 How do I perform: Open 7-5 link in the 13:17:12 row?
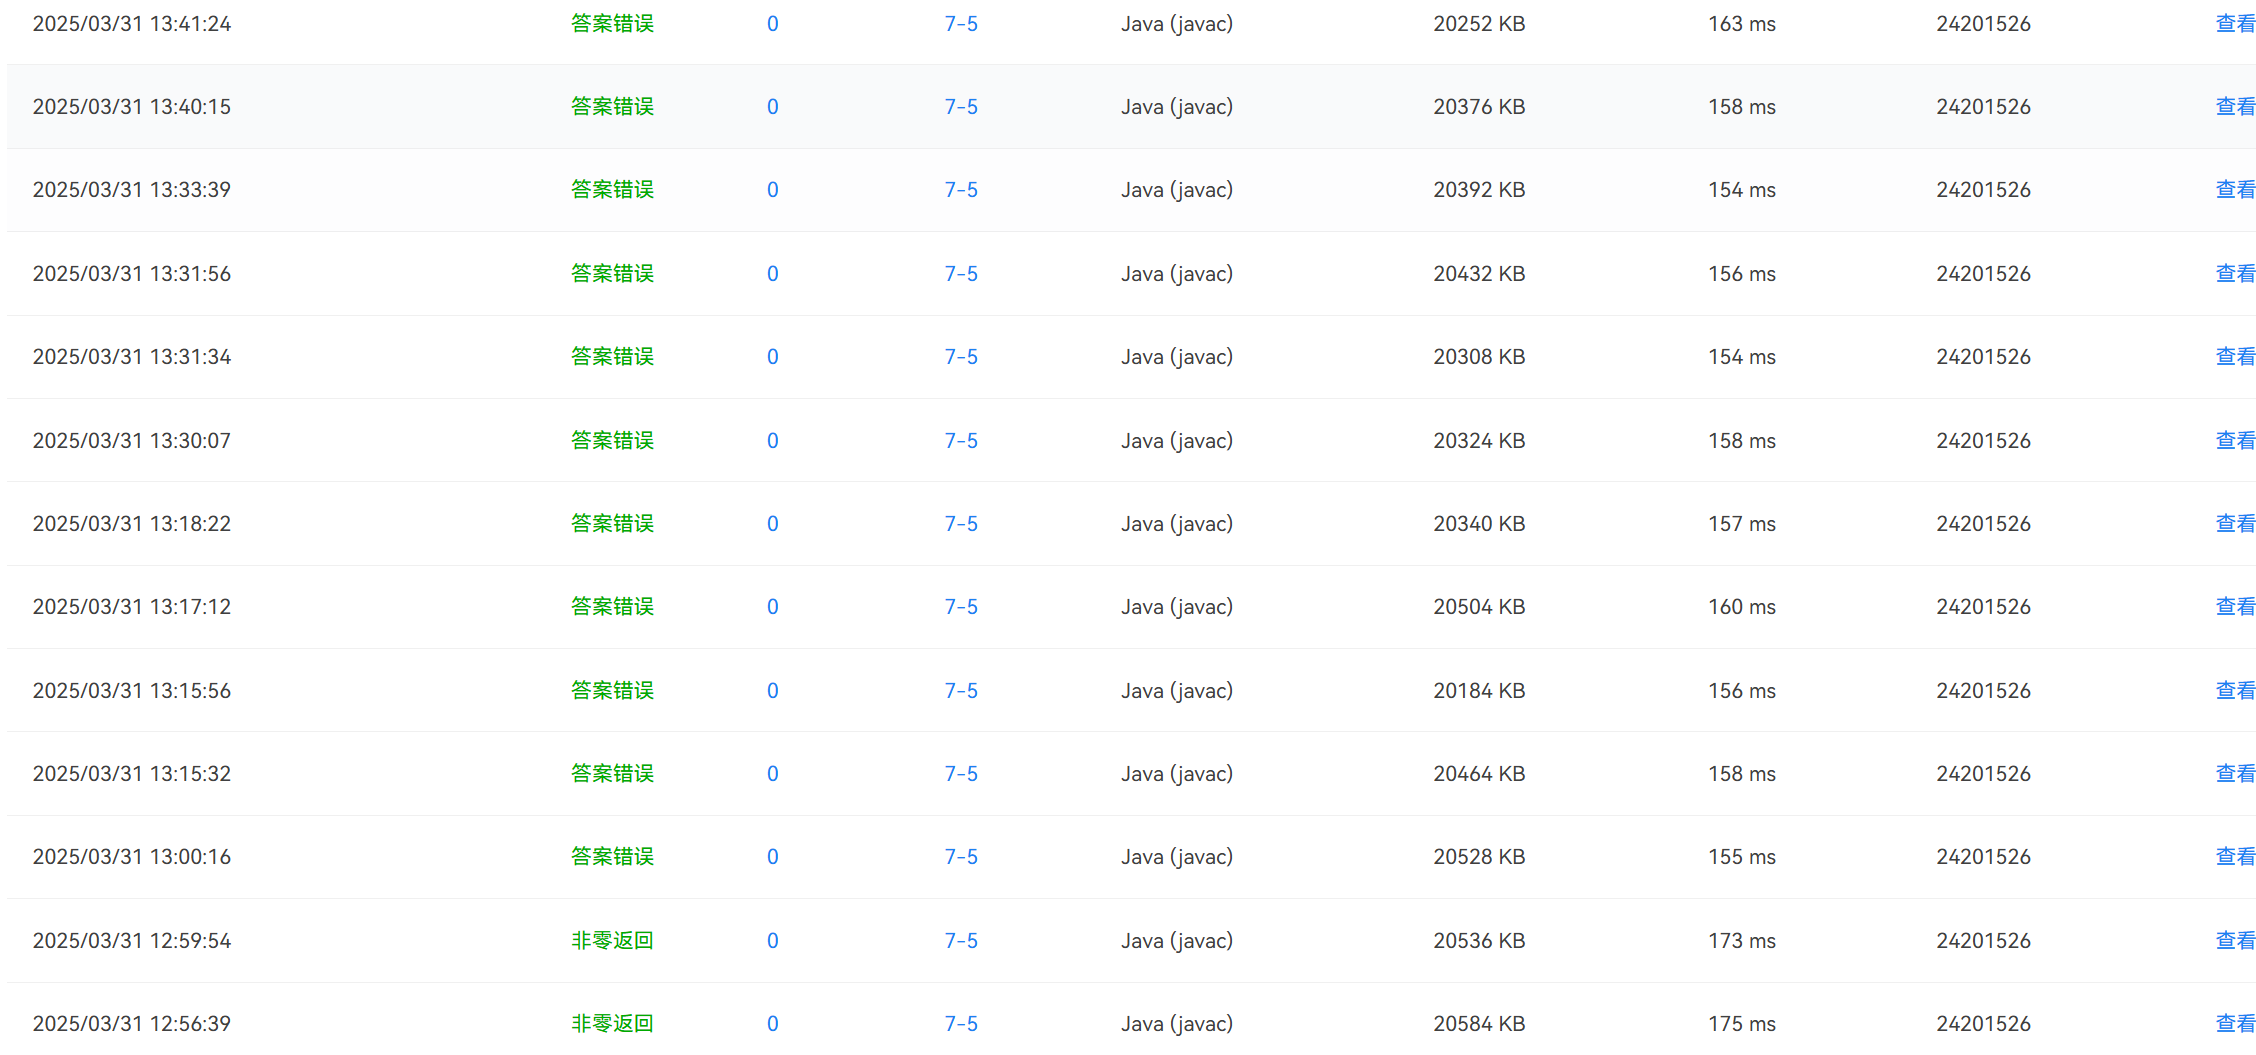[x=961, y=607]
